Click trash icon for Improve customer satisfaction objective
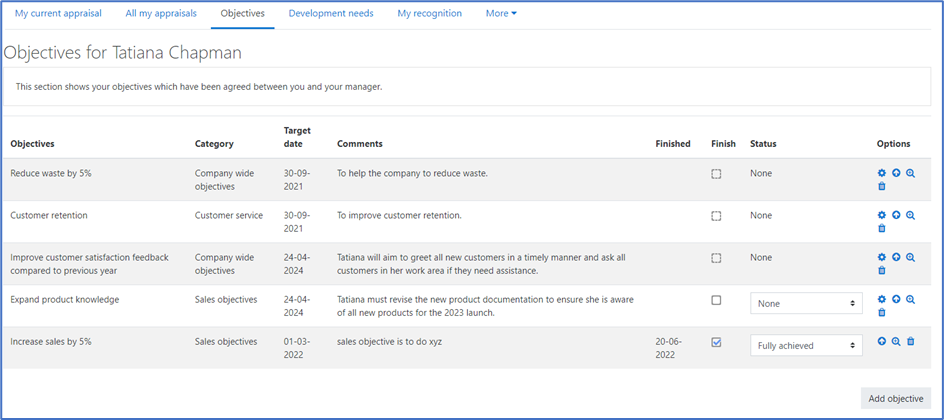 point(882,271)
